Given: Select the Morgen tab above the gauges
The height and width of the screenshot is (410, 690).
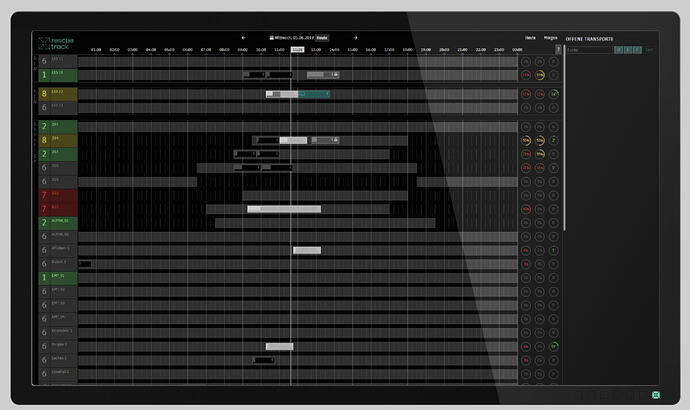Looking at the screenshot, I should (551, 38).
